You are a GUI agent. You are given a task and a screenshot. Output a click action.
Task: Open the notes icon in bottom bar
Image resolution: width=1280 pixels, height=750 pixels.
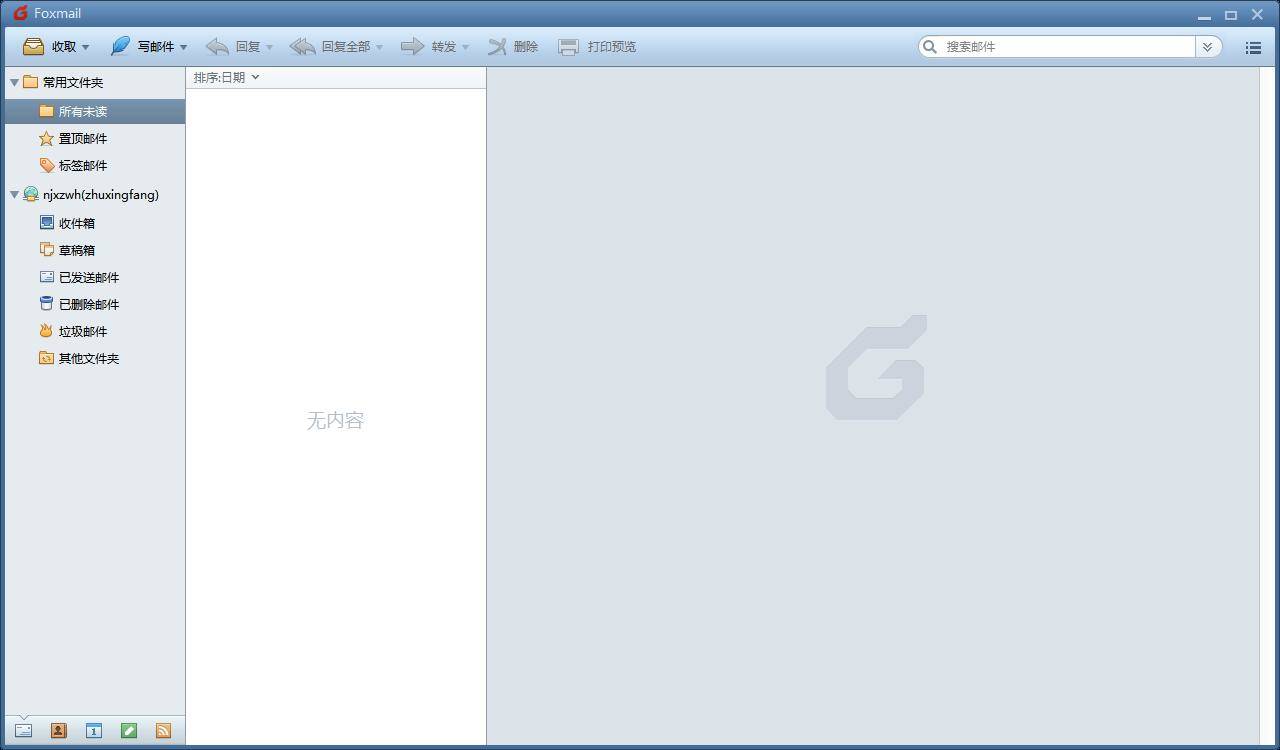[129, 731]
